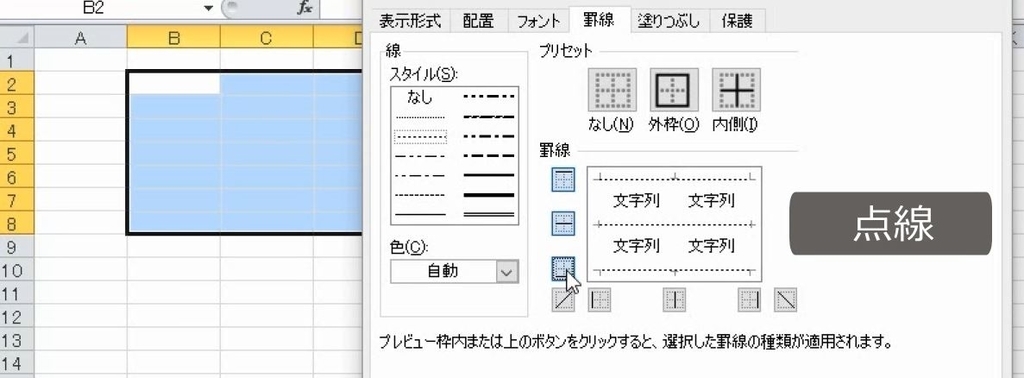This screenshot has width=1024, height=378.
Task: Choose the medium solid line style
Action: tap(488, 176)
